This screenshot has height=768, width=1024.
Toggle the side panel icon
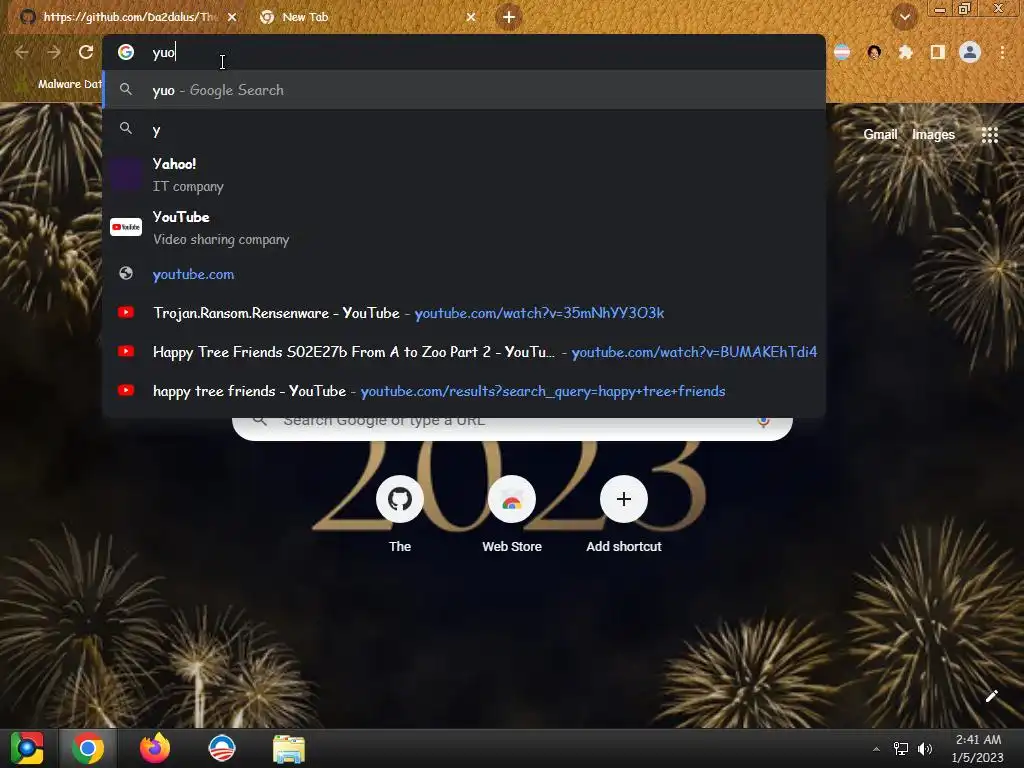click(937, 52)
